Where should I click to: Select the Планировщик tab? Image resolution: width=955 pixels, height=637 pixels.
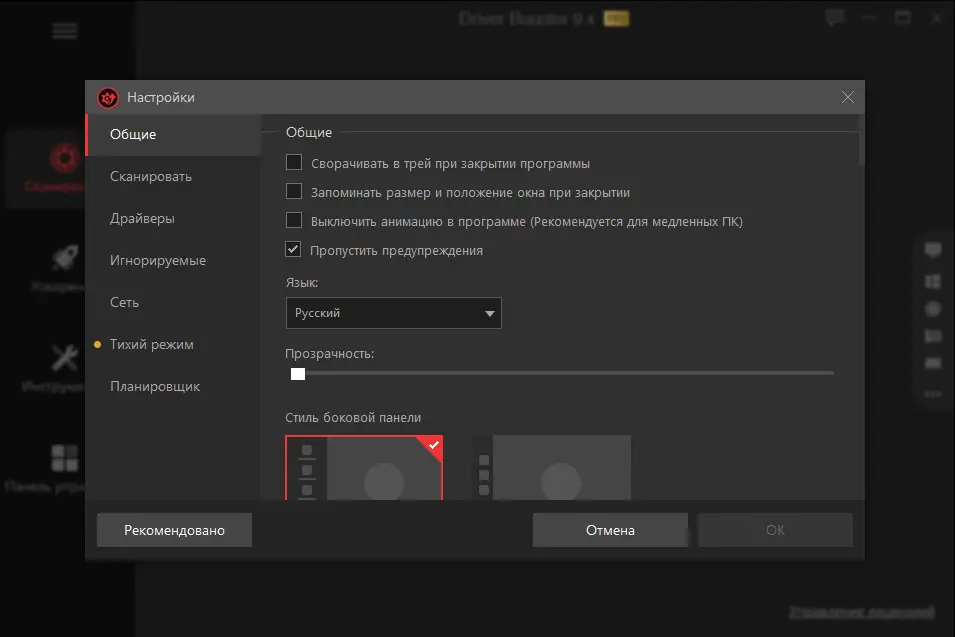(155, 386)
